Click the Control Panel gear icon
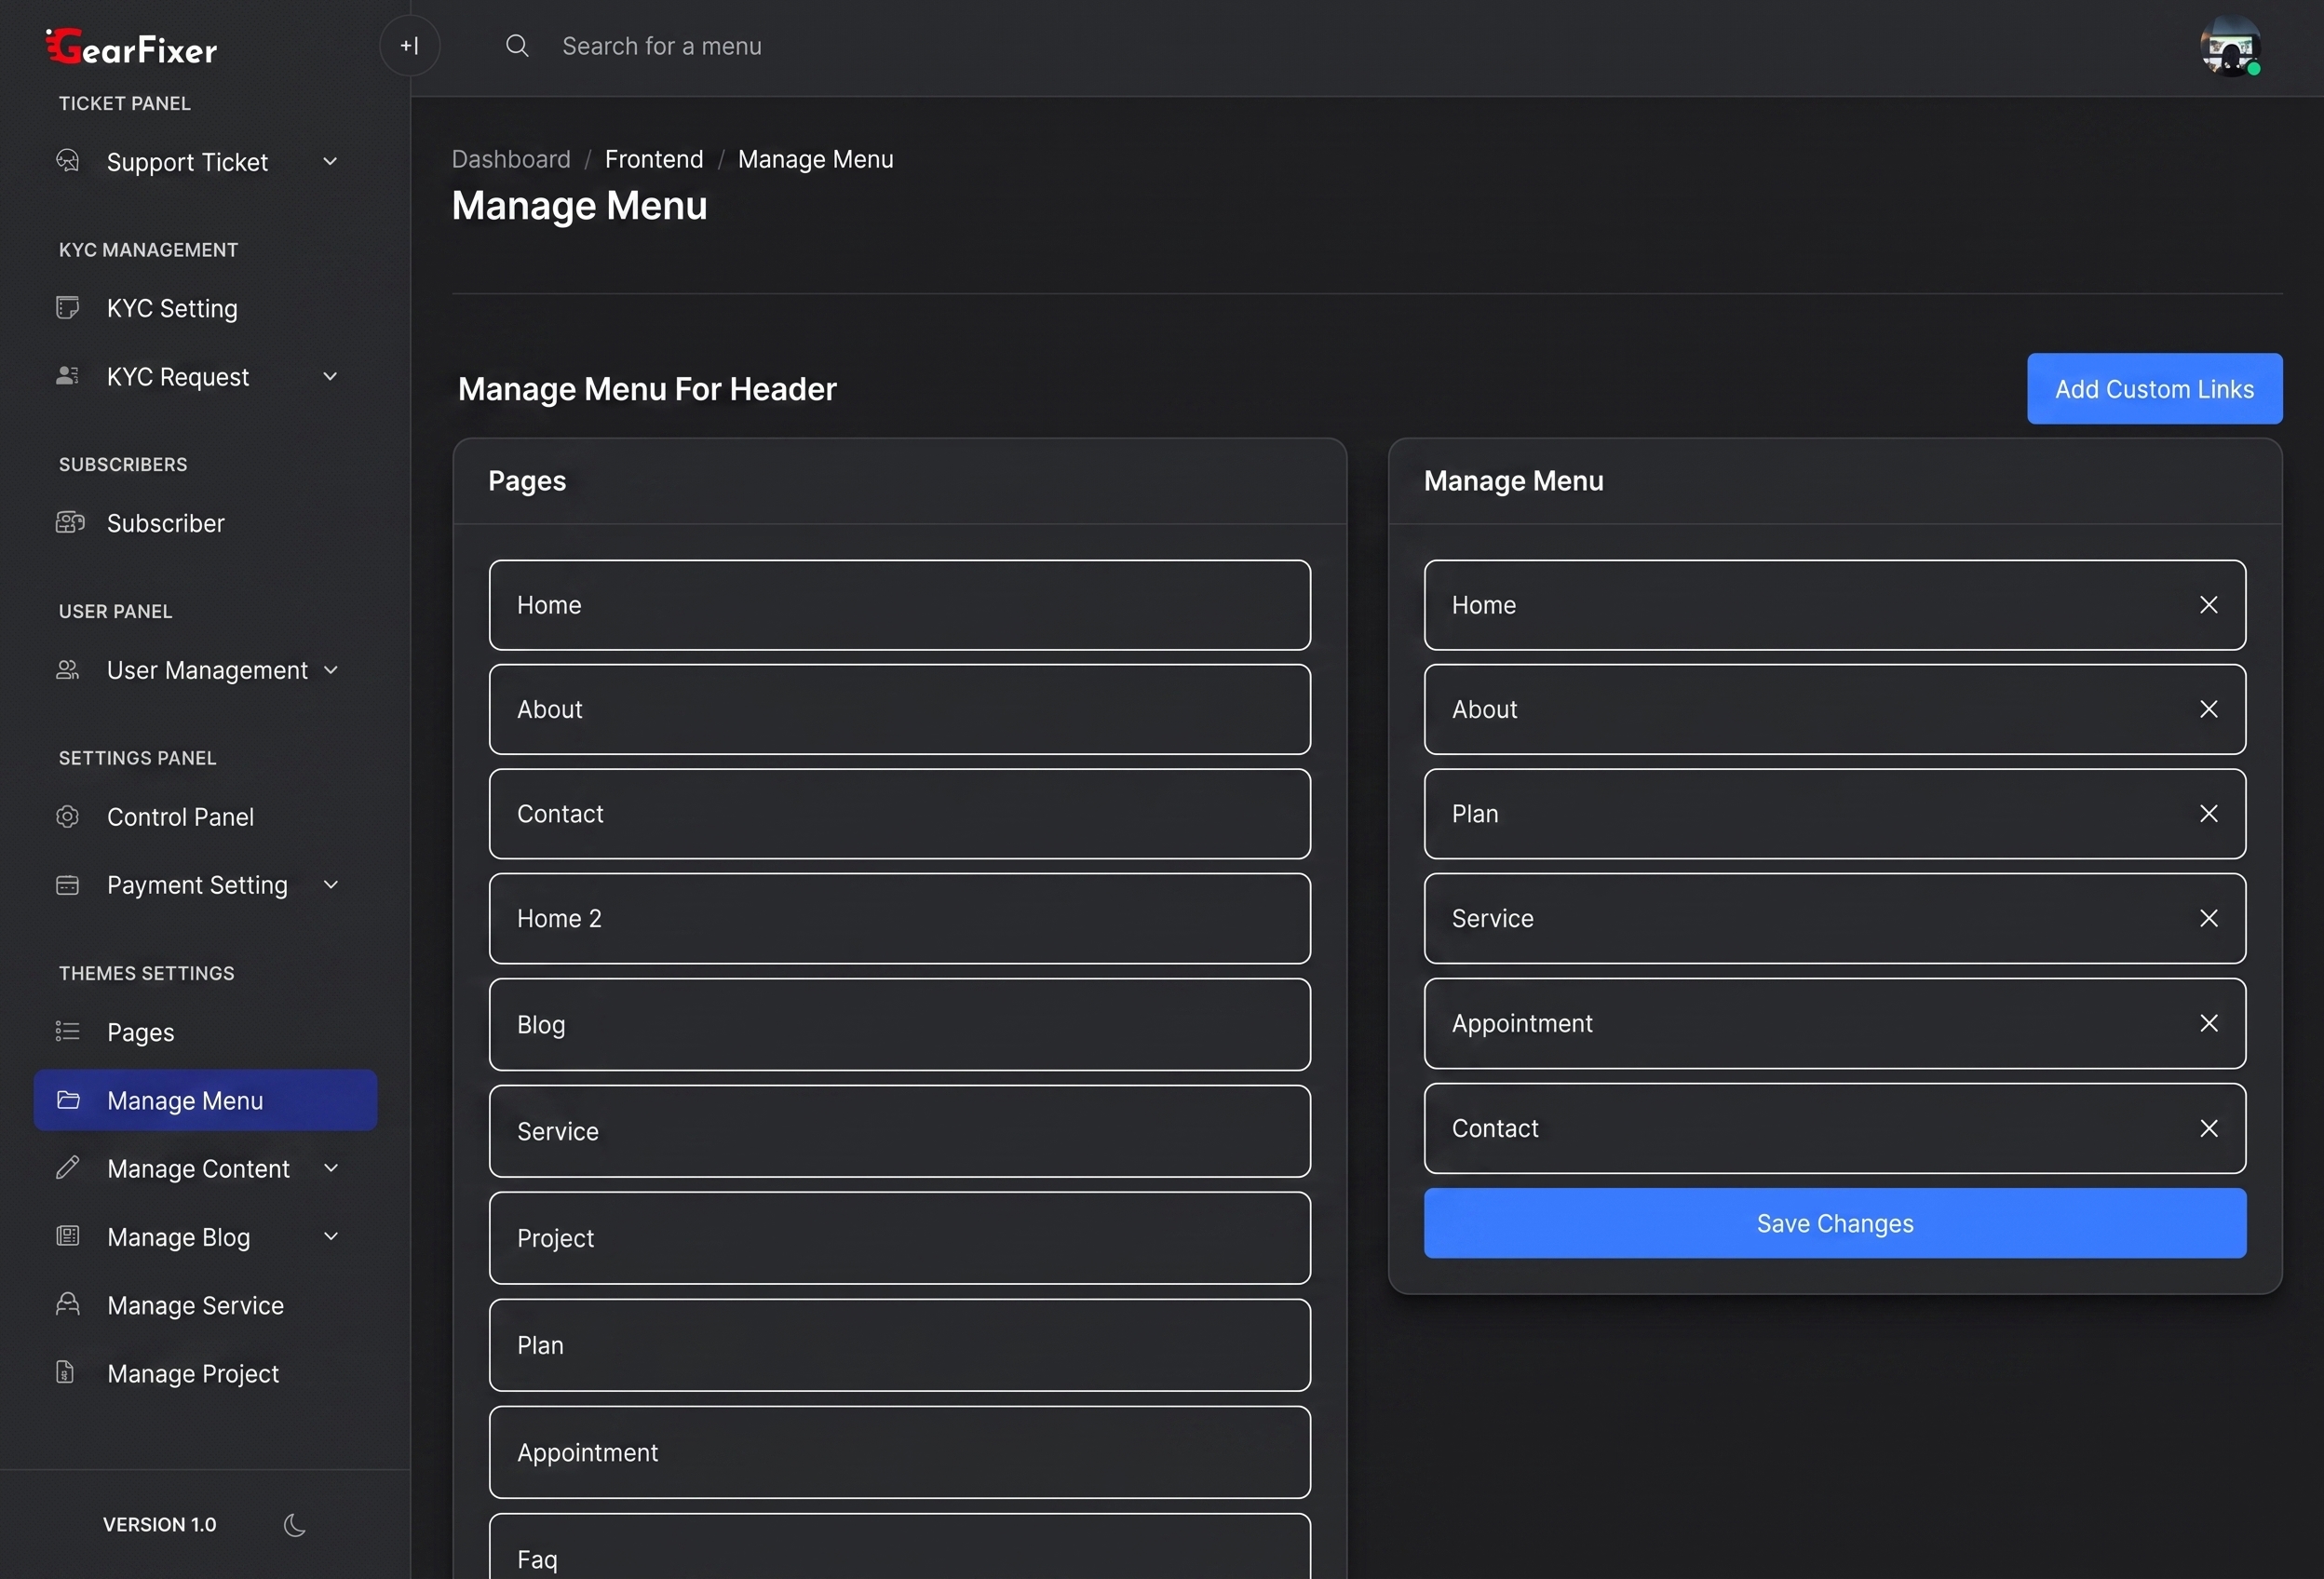Image resolution: width=2324 pixels, height=1579 pixels. pos(67,816)
